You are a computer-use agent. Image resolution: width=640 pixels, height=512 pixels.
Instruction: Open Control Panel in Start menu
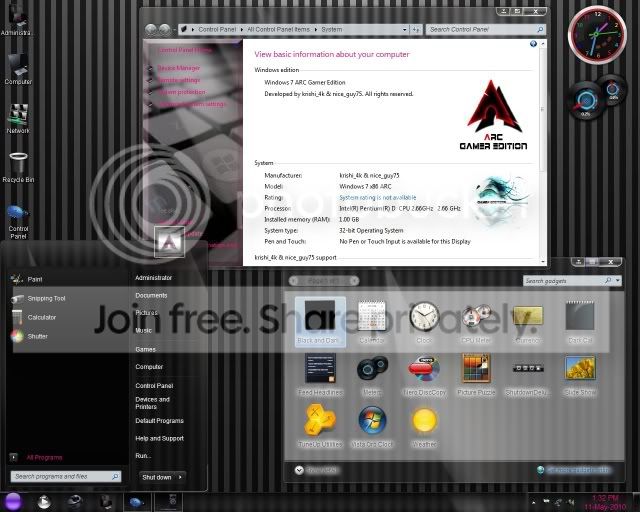[x=154, y=385]
